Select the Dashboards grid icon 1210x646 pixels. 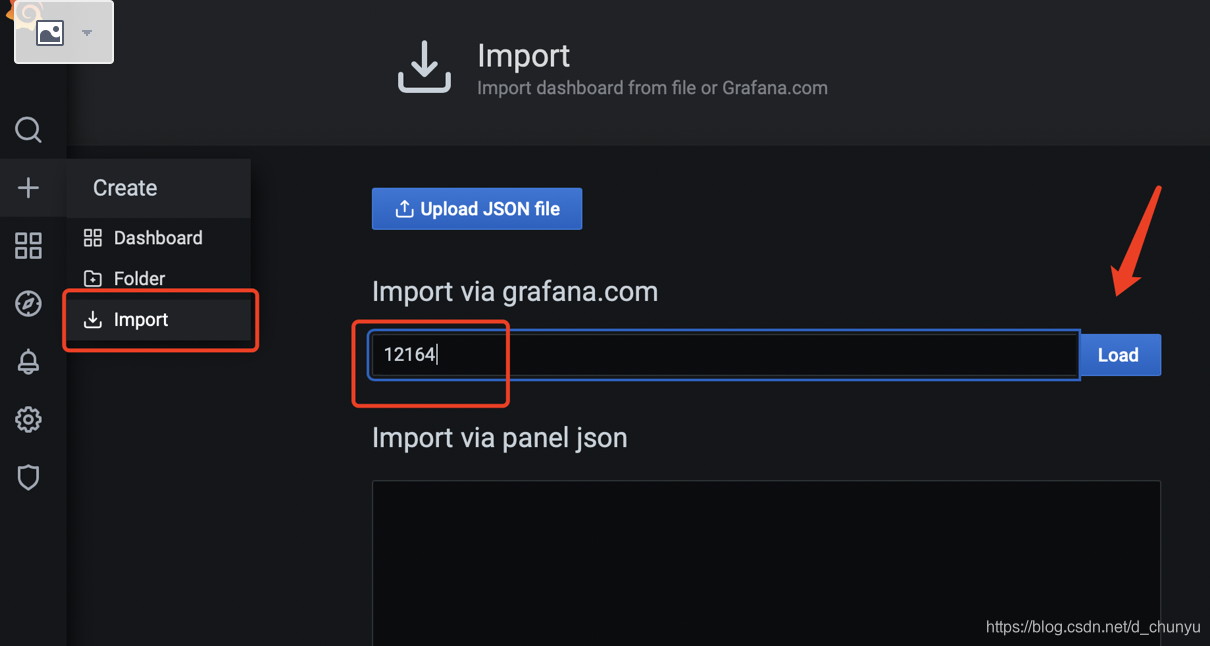(x=28, y=245)
